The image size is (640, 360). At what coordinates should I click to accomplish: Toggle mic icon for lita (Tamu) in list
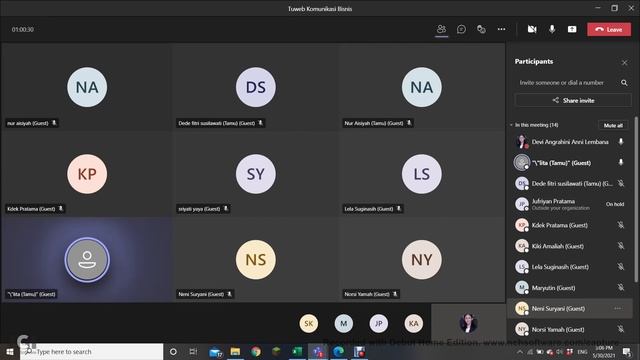[x=621, y=162]
